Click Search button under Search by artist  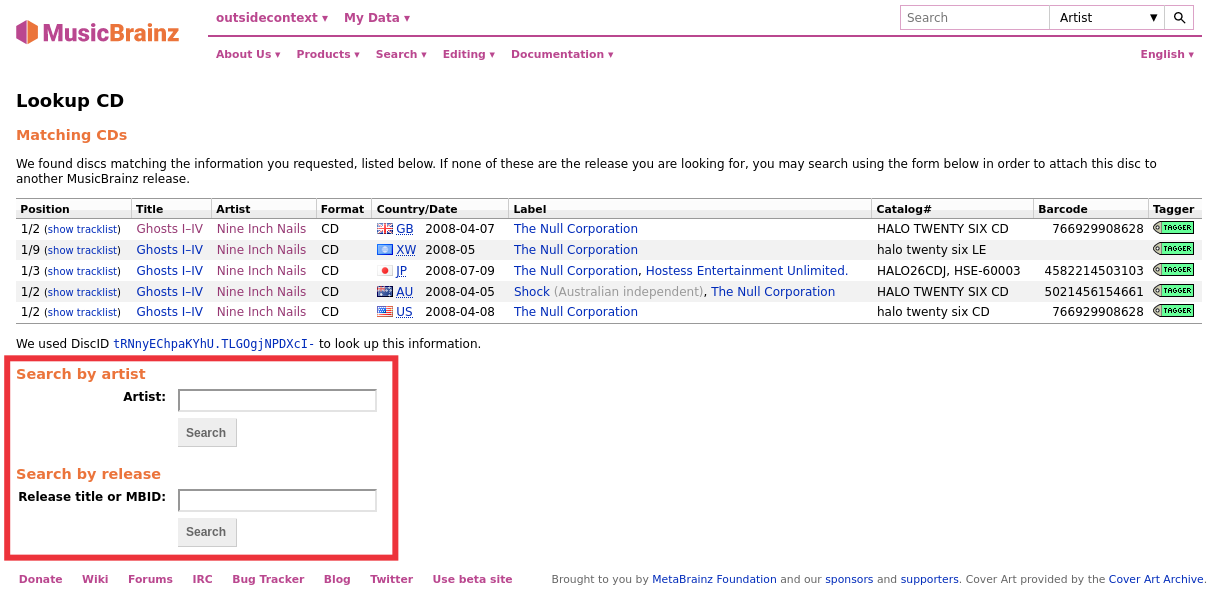pyautogui.click(x=207, y=433)
